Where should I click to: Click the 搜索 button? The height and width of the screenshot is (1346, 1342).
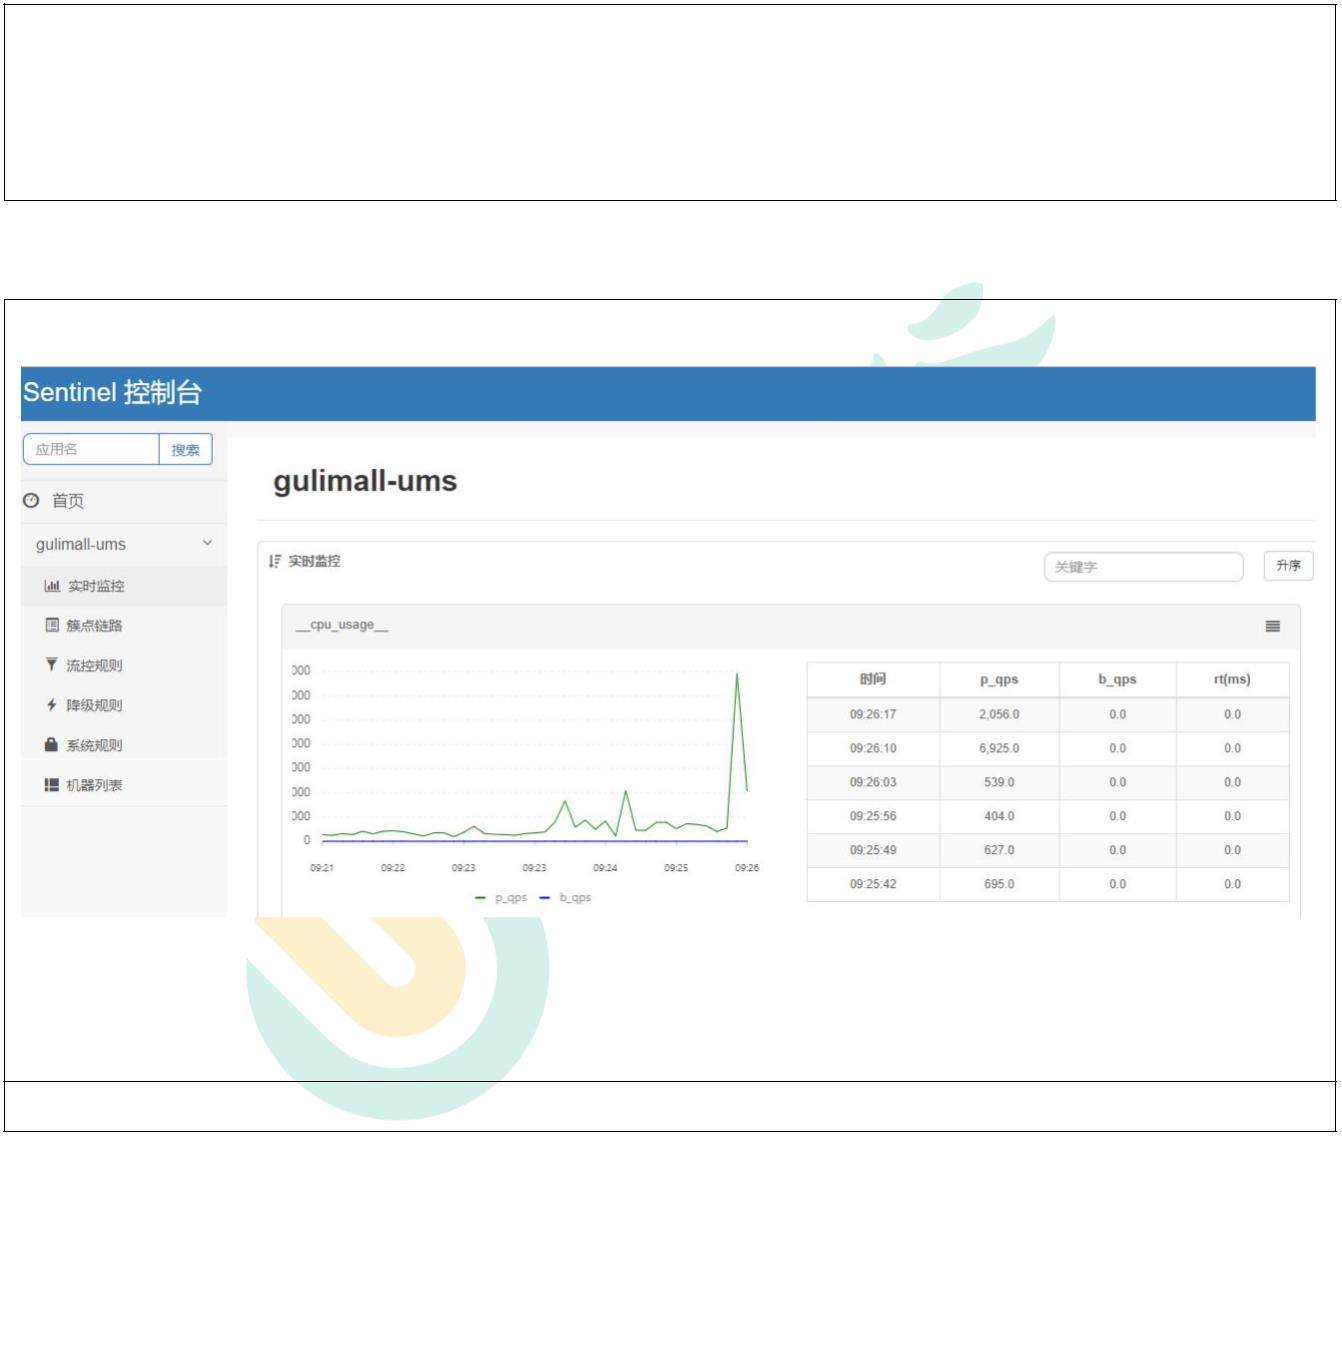pos(186,449)
